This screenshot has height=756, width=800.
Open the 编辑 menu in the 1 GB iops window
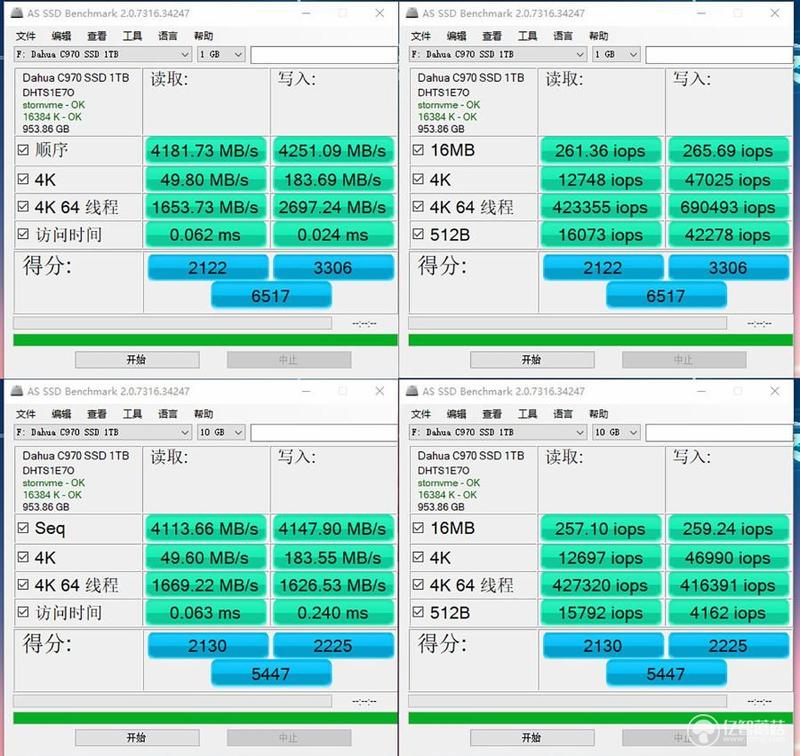(x=456, y=36)
